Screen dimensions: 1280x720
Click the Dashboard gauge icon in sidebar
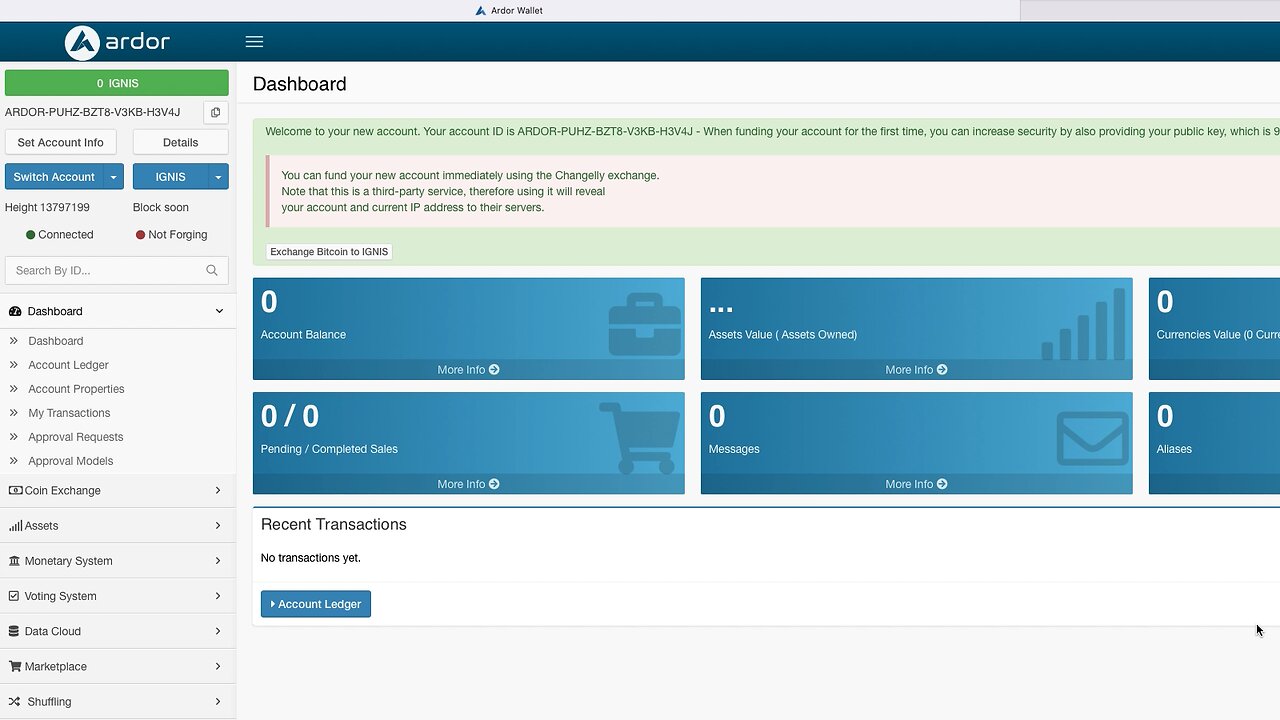click(x=15, y=311)
